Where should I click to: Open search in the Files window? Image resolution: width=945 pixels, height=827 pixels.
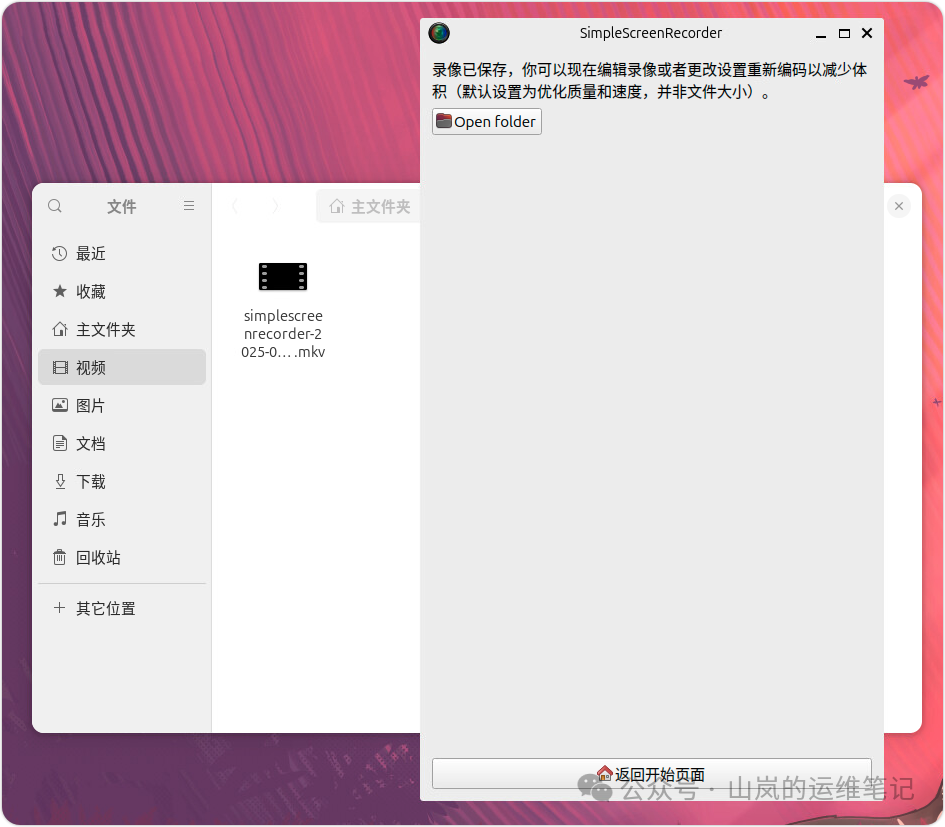tap(55, 206)
